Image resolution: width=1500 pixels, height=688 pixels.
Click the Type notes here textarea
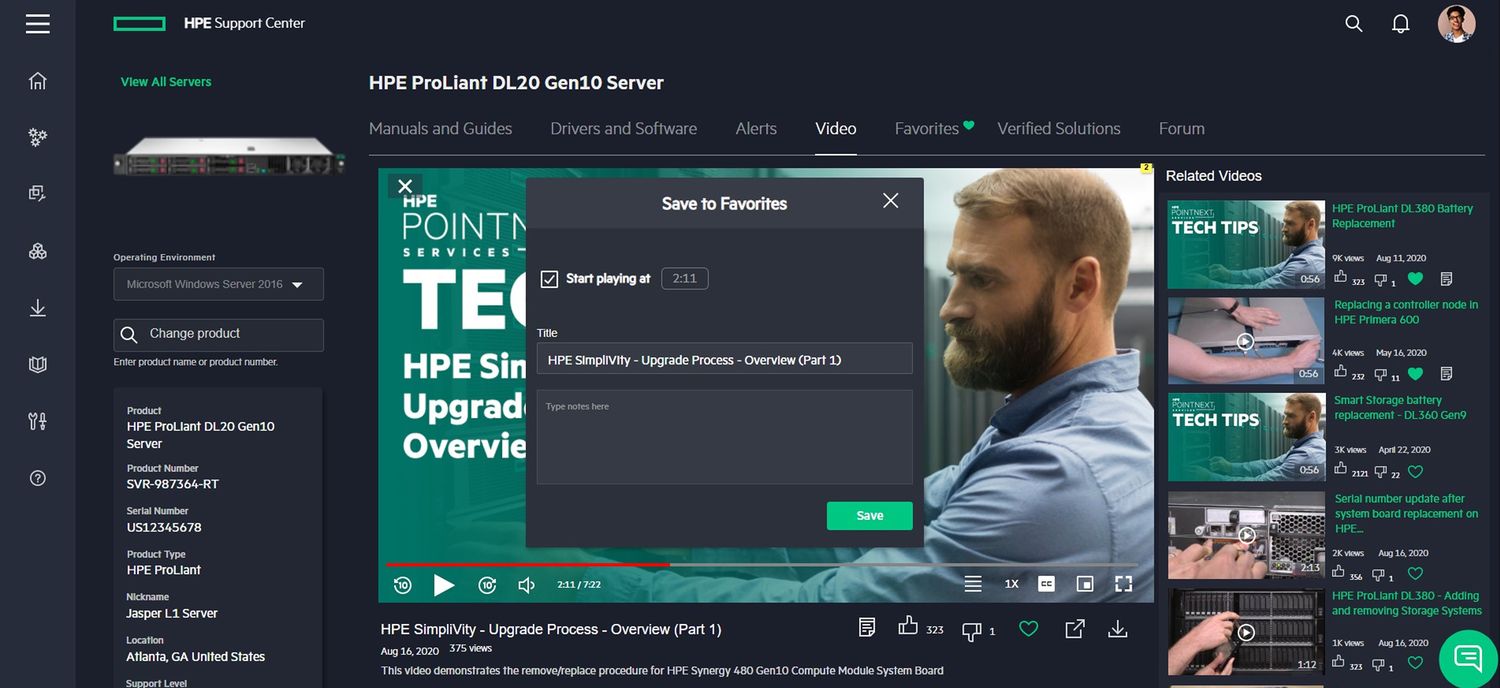(725, 437)
